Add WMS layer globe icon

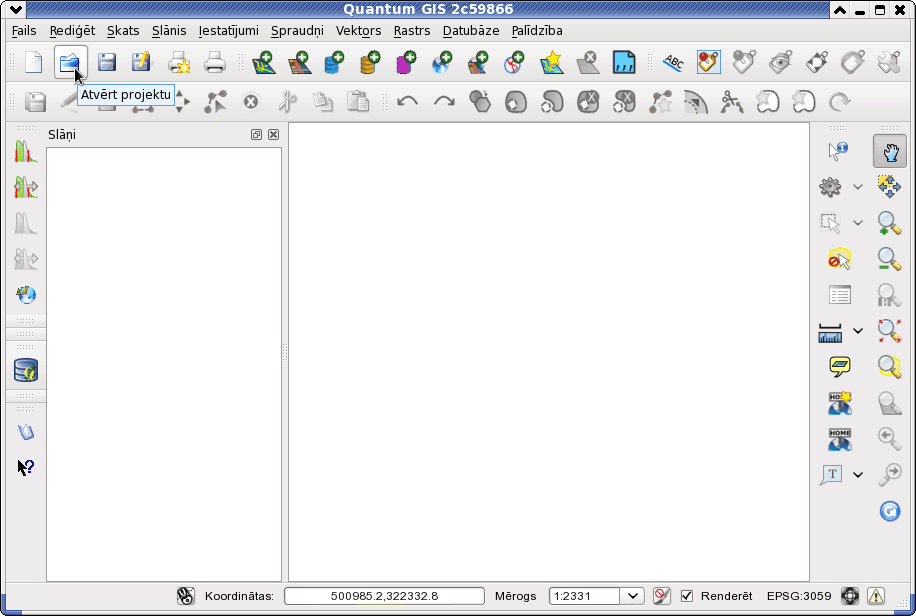[442, 62]
